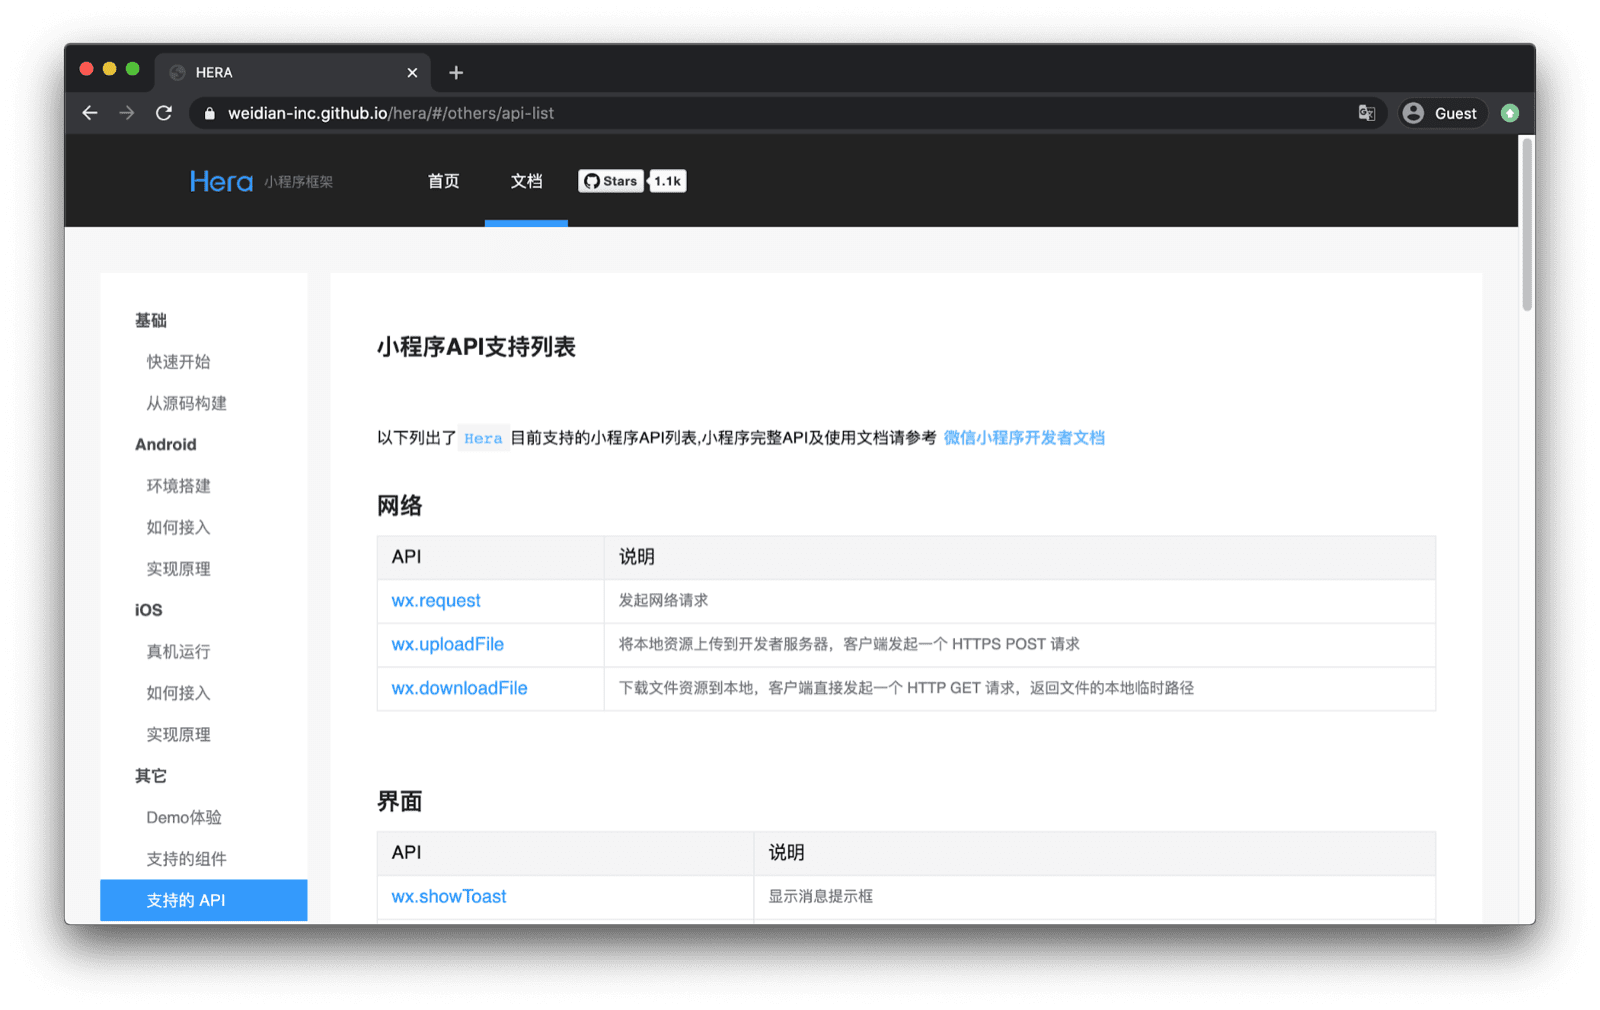Click the 微信小程序开发者文档 link
Image resolution: width=1600 pixels, height=1010 pixels.
pos(1022,437)
